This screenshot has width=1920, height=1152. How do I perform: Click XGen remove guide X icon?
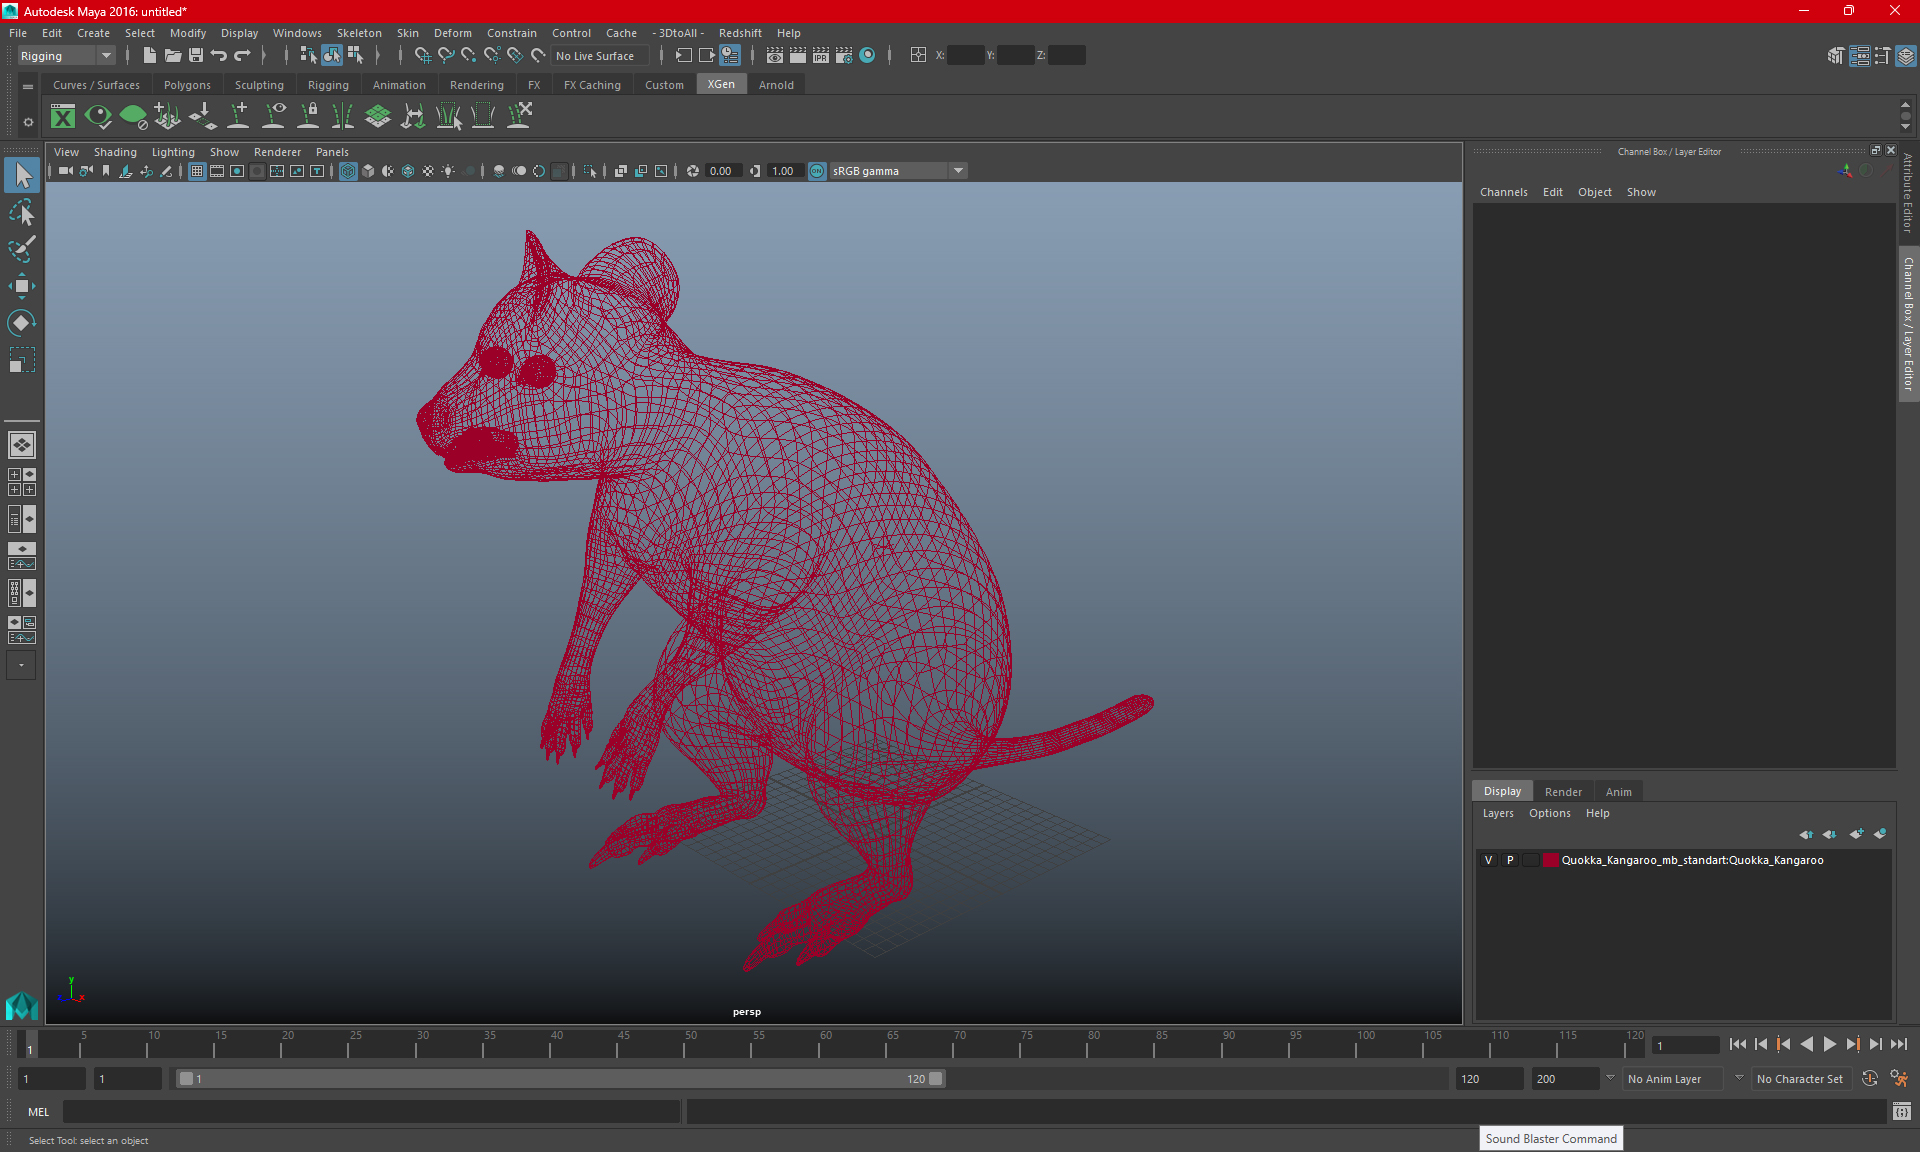[x=519, y=117]
